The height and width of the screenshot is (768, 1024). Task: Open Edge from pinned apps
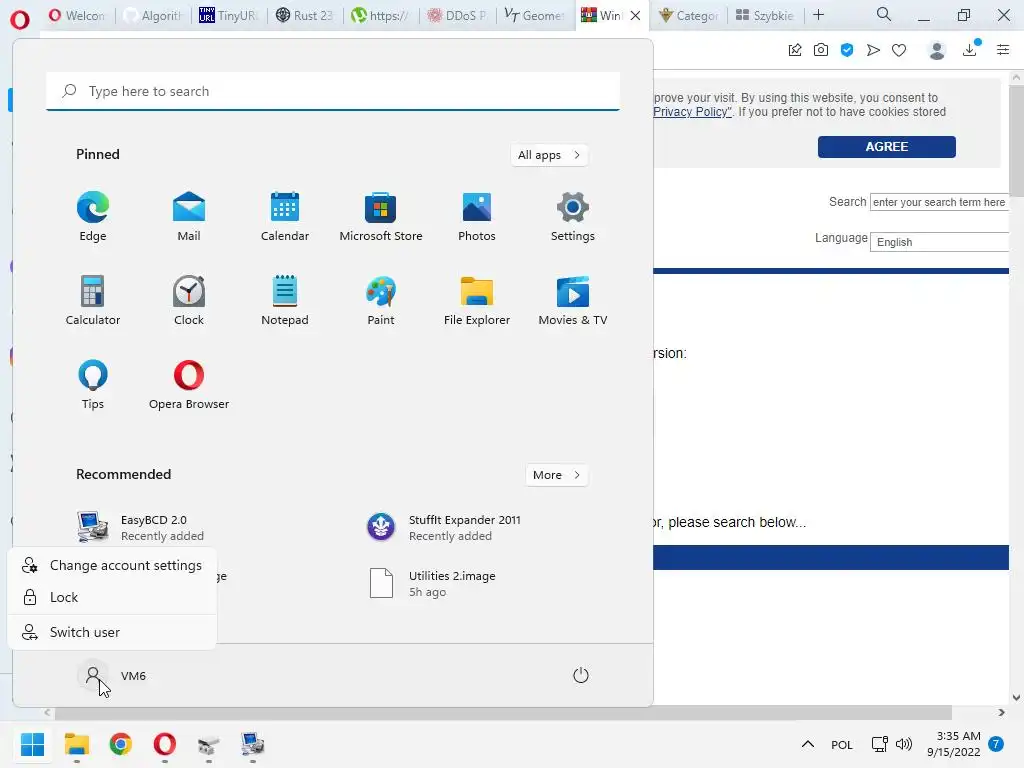[x=93, y=217]
